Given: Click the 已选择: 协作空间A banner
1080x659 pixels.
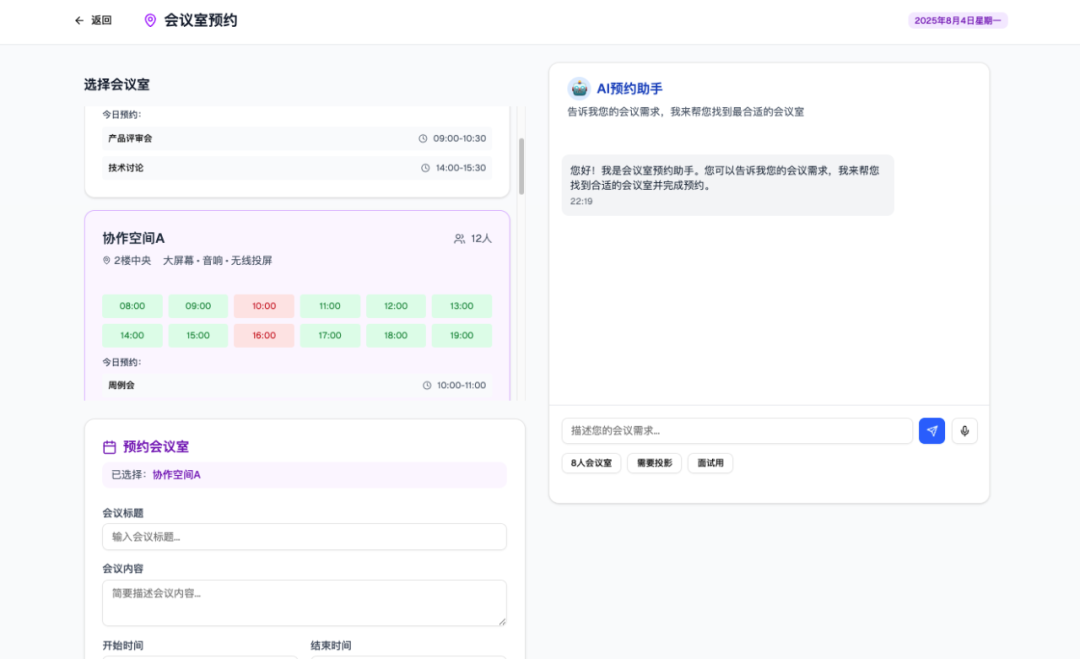Looking at the screenshot, I should tap(304, 475).
